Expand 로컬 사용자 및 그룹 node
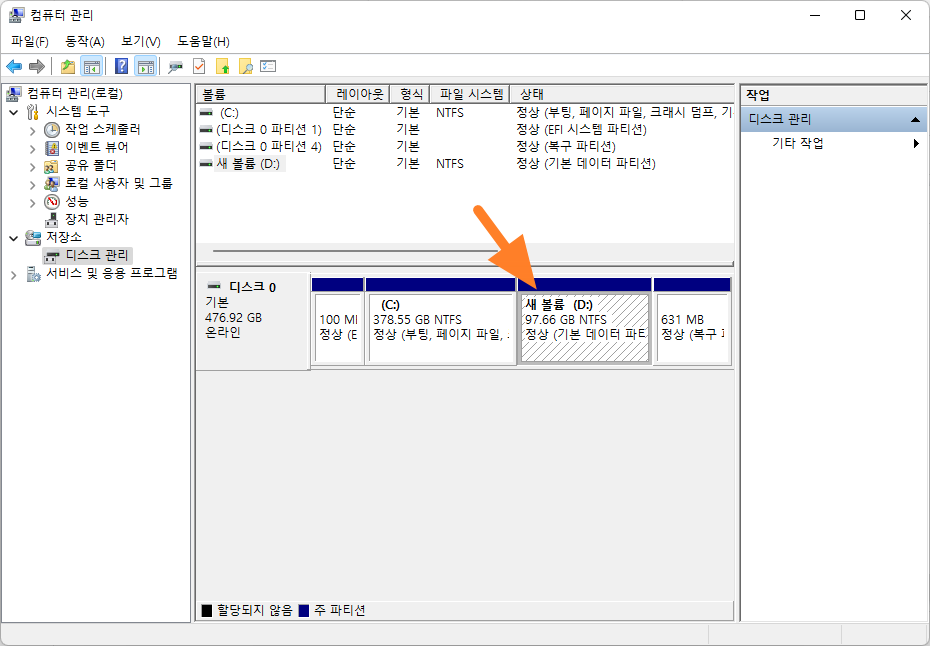Image resolution: width=930 pixels, height=646 pixels. click(33, 184)
